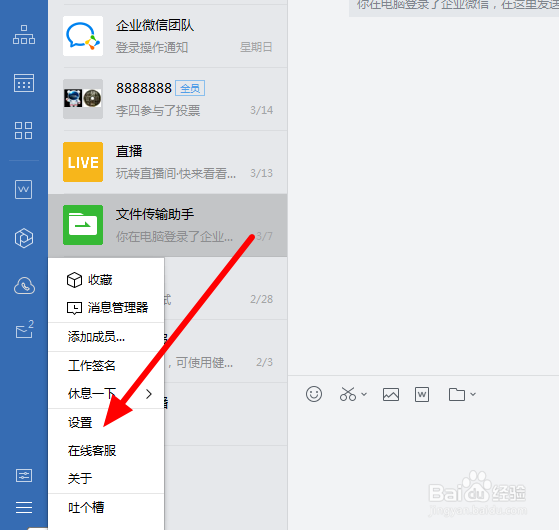
Task: Click the green 文件传输助手 avatar
Action: tap(83, 225)
